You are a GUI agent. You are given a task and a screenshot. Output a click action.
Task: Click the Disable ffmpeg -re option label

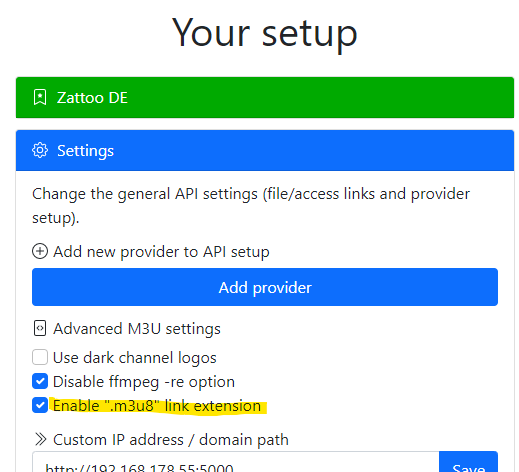(x=144, y=382)
